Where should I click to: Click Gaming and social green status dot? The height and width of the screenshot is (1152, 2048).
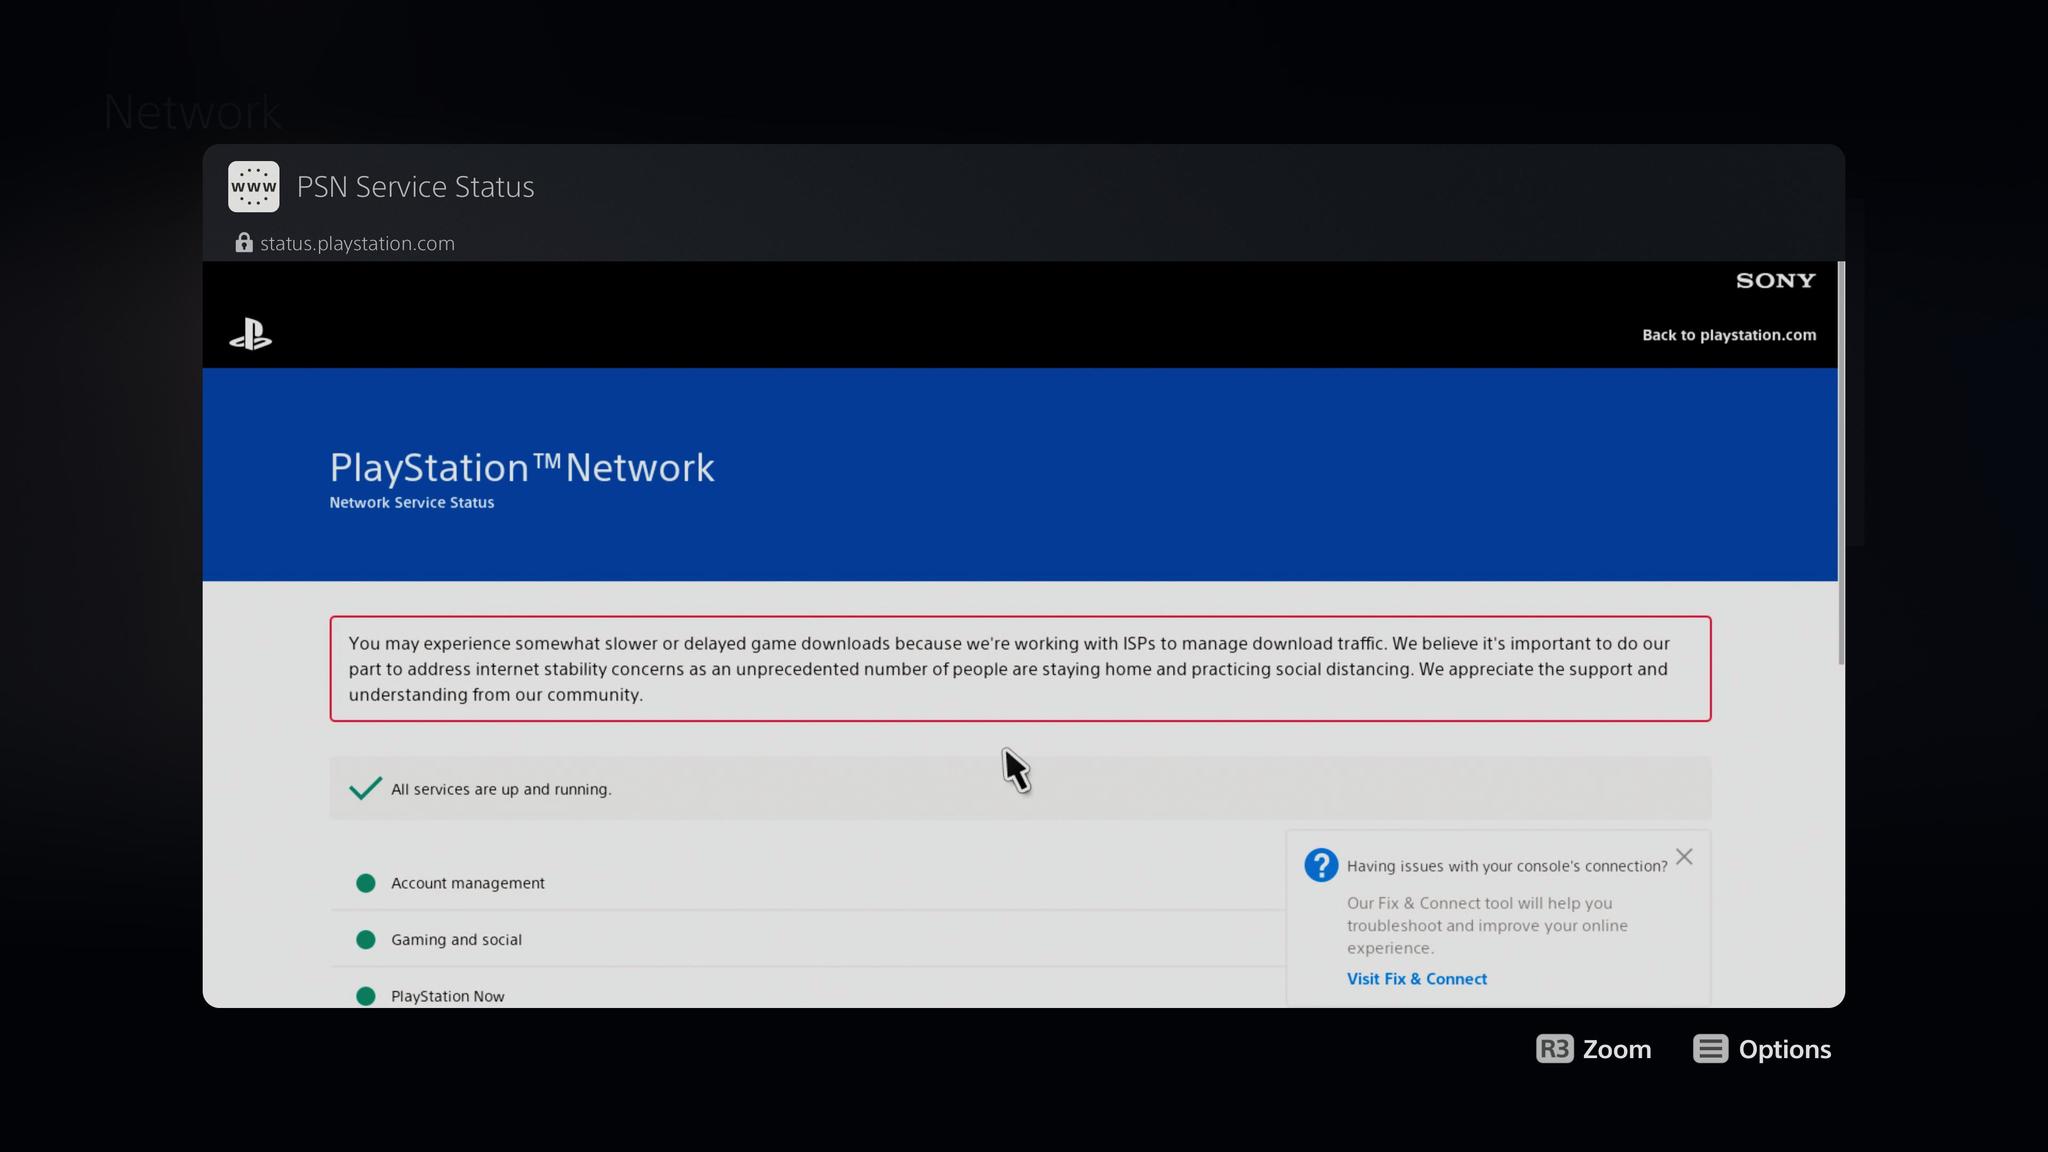pos(366,940)
